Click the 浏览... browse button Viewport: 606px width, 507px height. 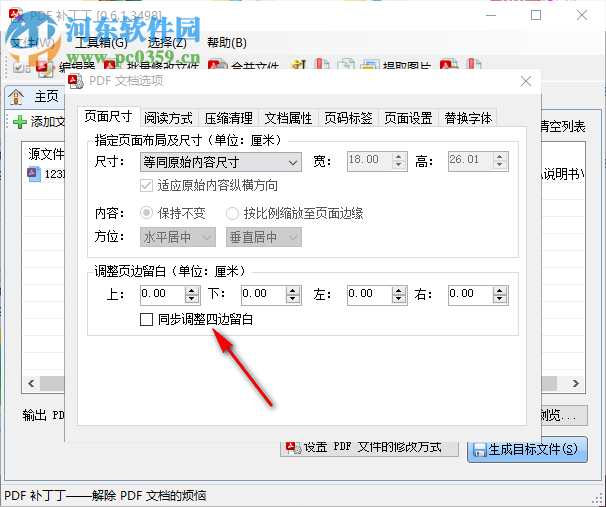(563, 415)
